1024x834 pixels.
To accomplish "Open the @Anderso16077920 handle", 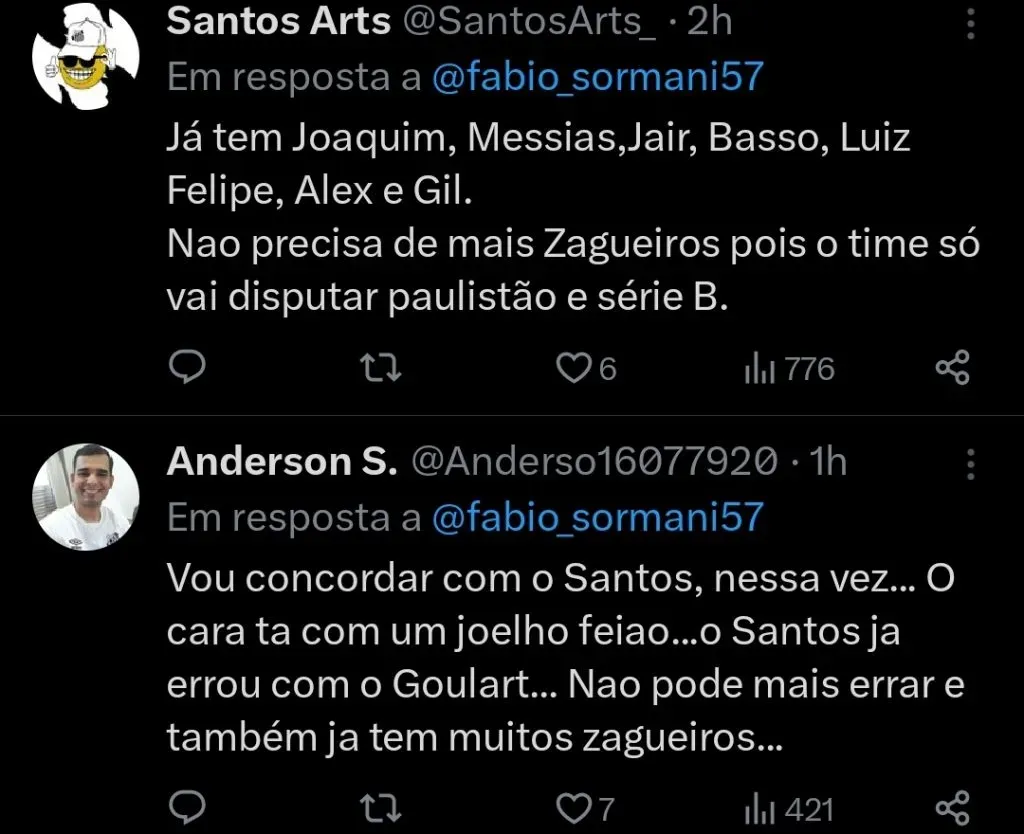I will (594, 462).
